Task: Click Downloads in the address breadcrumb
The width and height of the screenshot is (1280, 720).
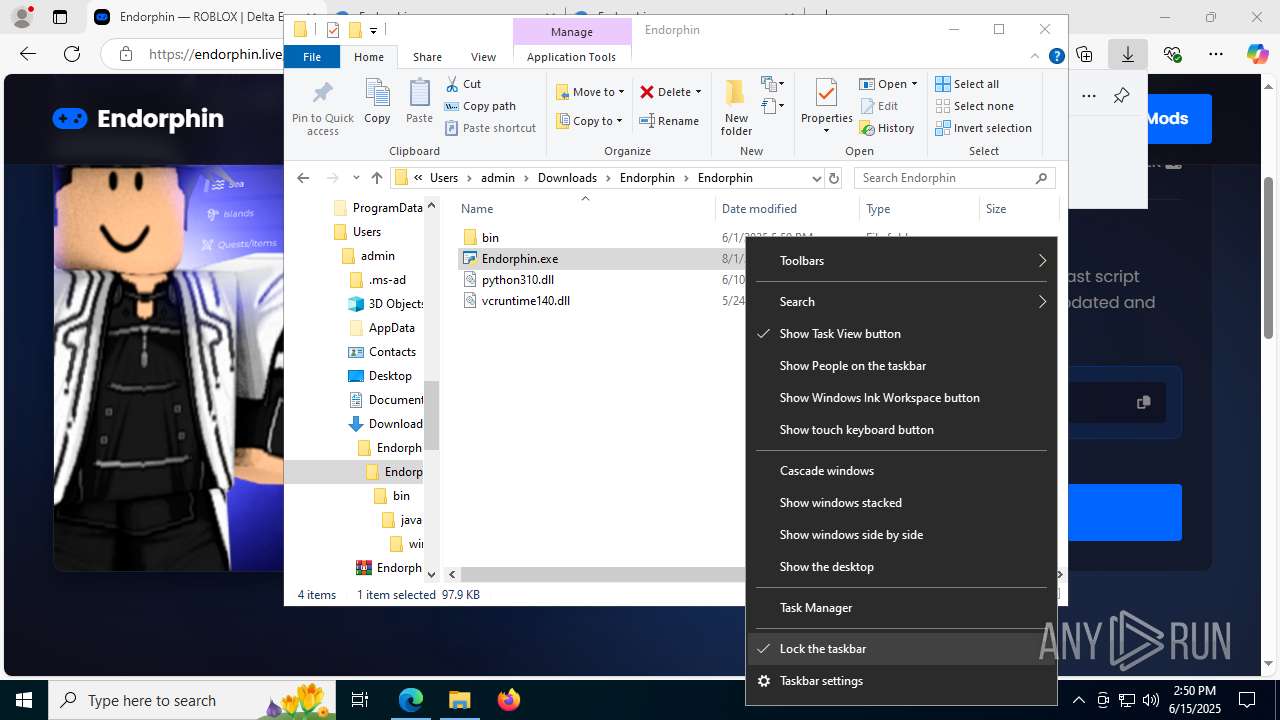Action: click(567, 178)
